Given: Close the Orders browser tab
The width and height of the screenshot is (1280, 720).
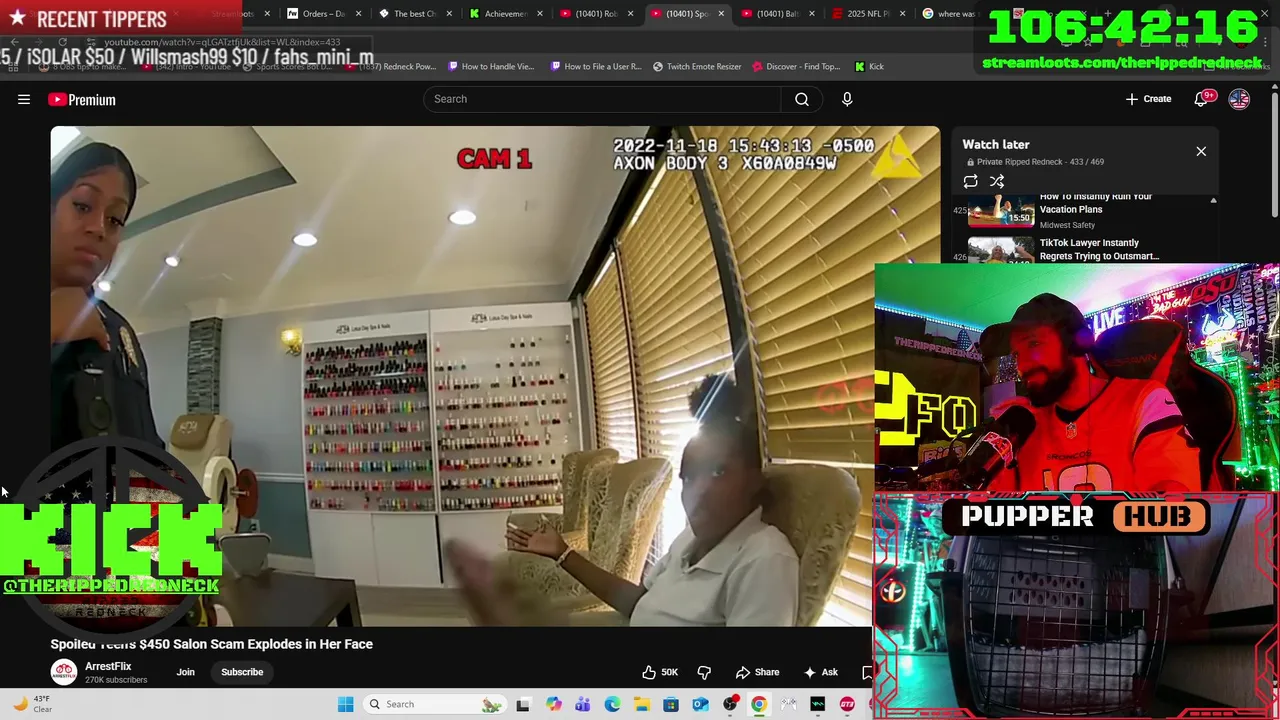Looking at the screenshot, I should 358,14.
